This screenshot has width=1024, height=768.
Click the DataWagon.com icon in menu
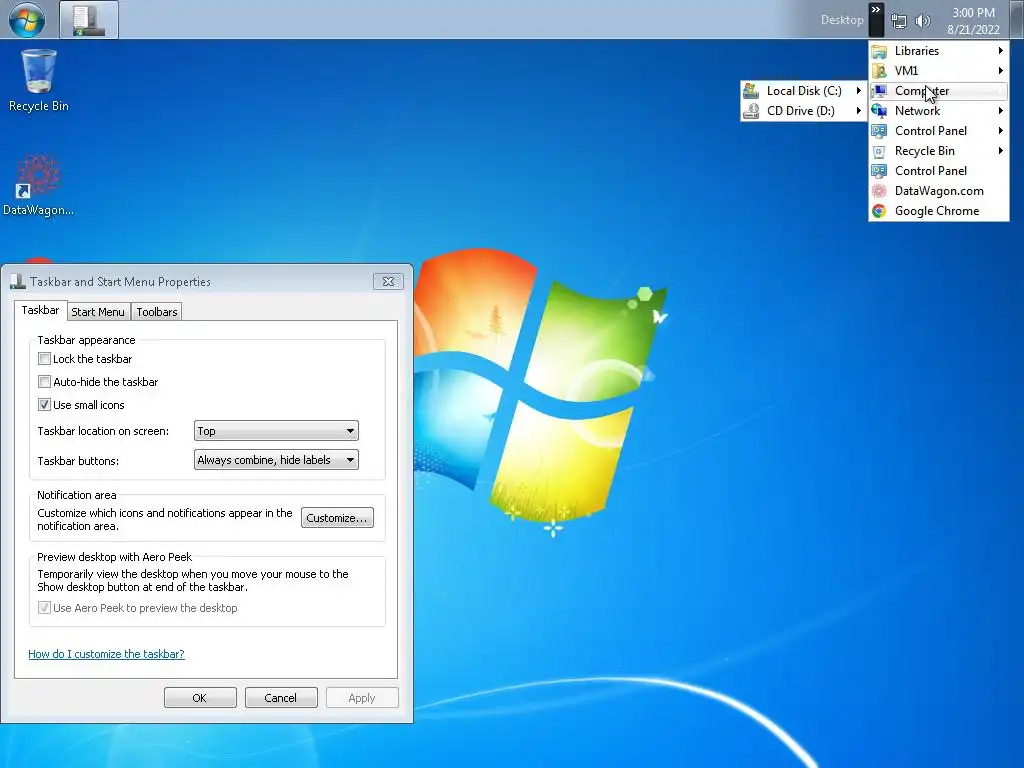(x=880, y=191)
